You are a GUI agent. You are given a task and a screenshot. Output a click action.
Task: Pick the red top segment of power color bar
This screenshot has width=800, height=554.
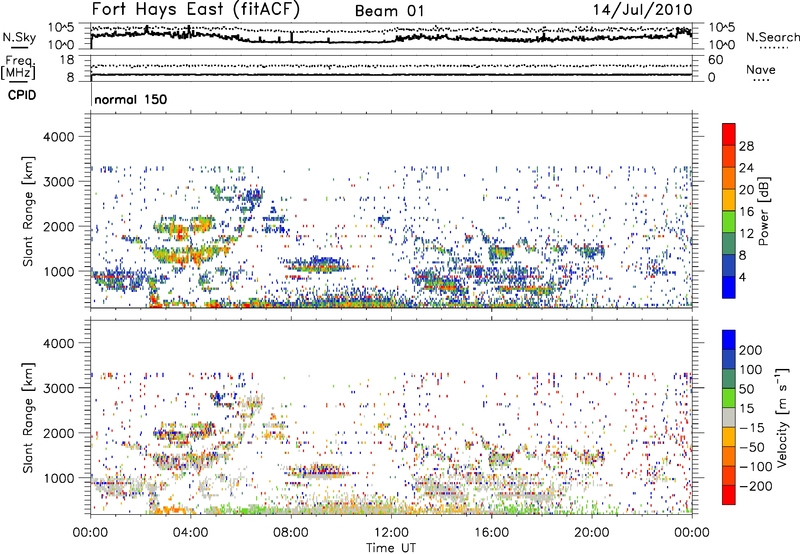click(729, 135)
